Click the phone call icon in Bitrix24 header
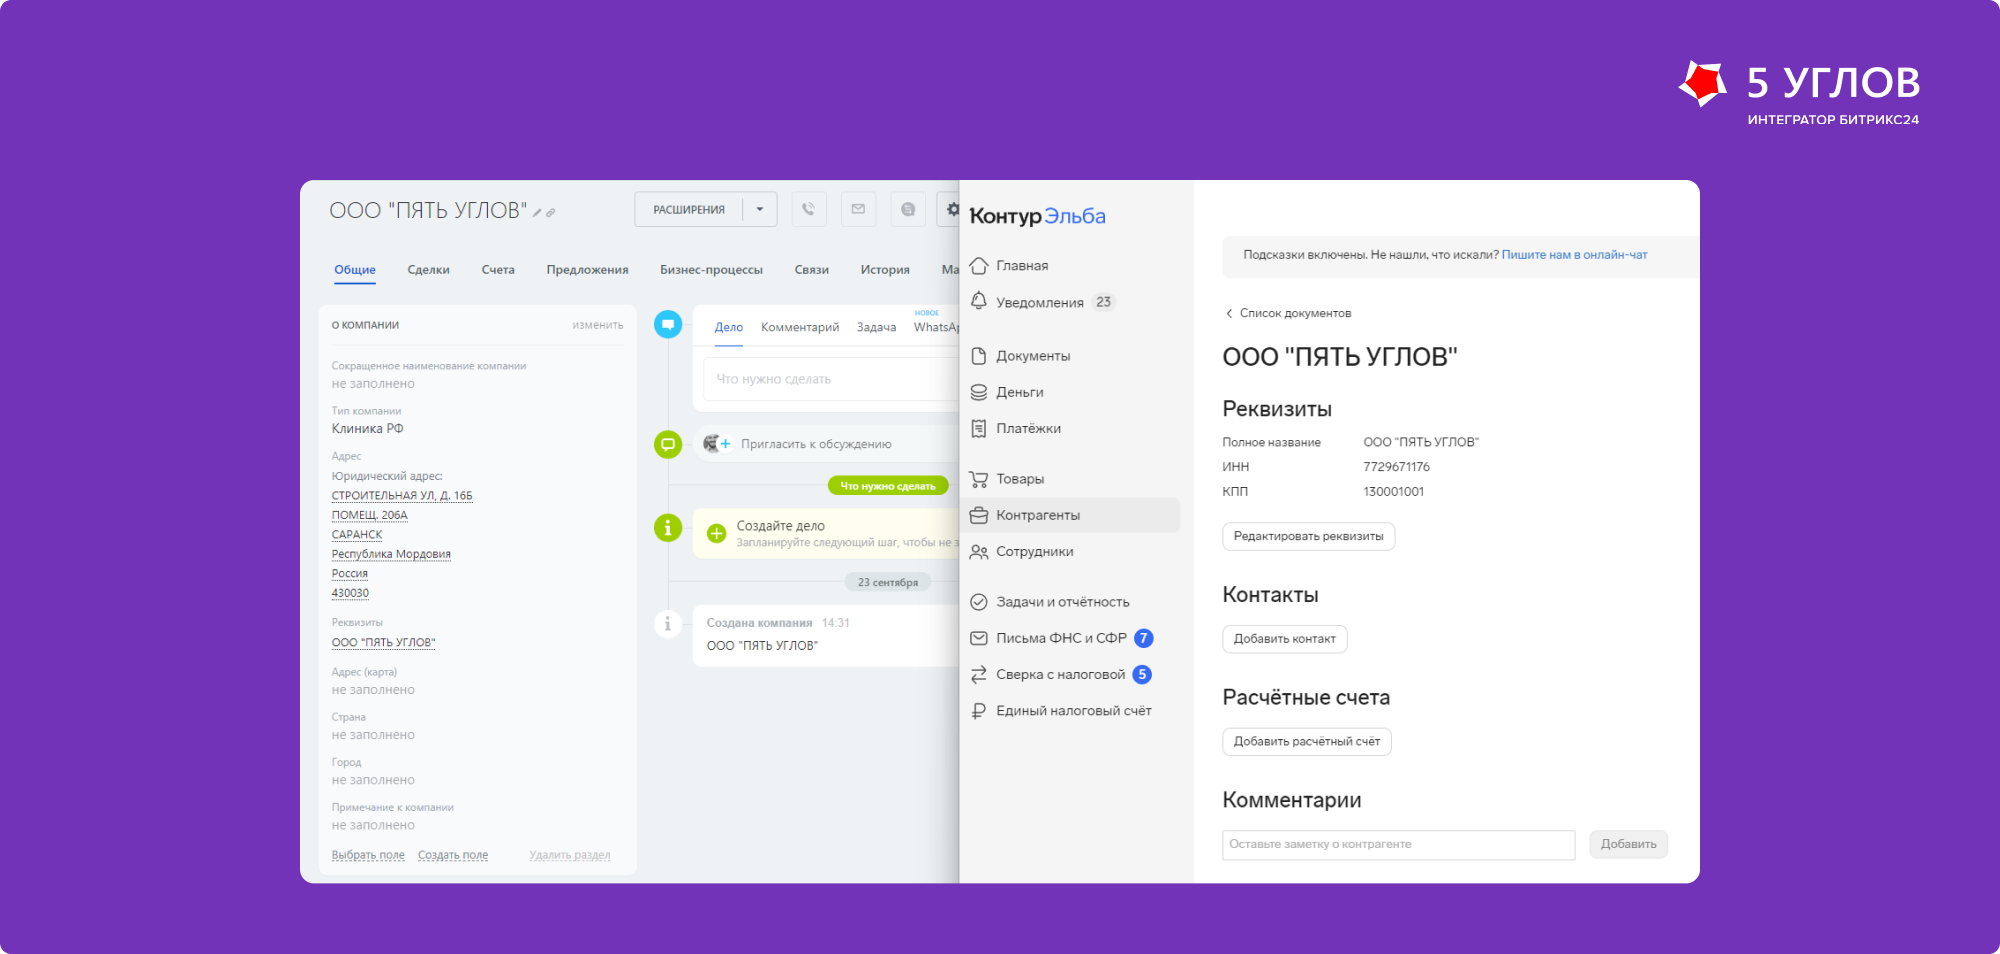This screenshot has width=2000, height=954. click(809, 209)
